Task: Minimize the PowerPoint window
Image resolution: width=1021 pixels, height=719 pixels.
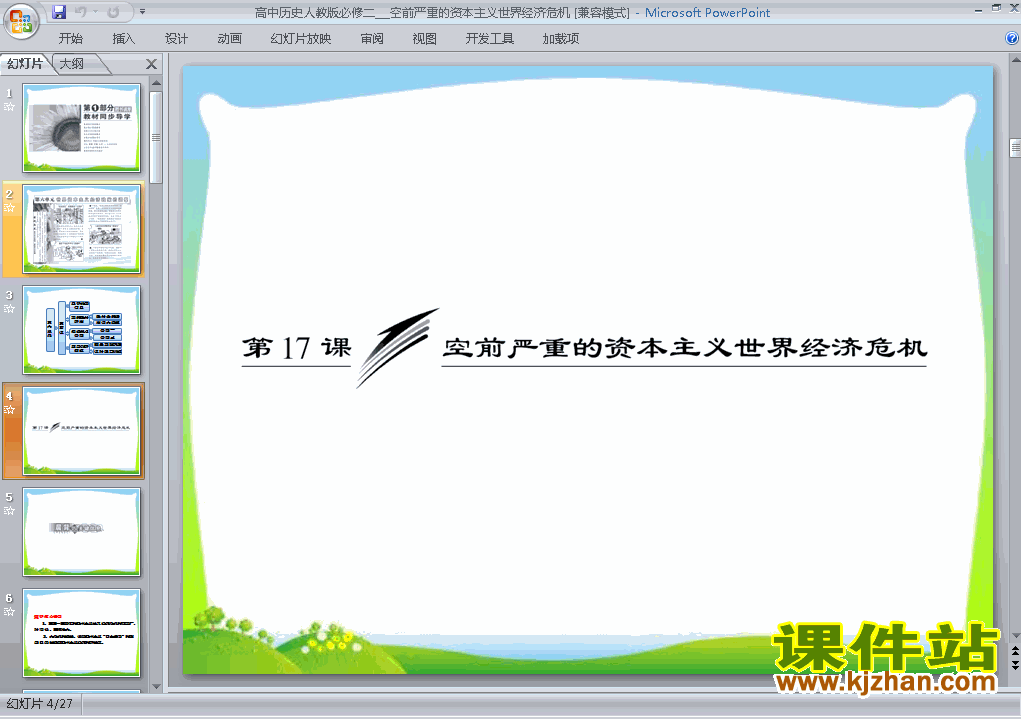Action: click(x=979, y=9)
